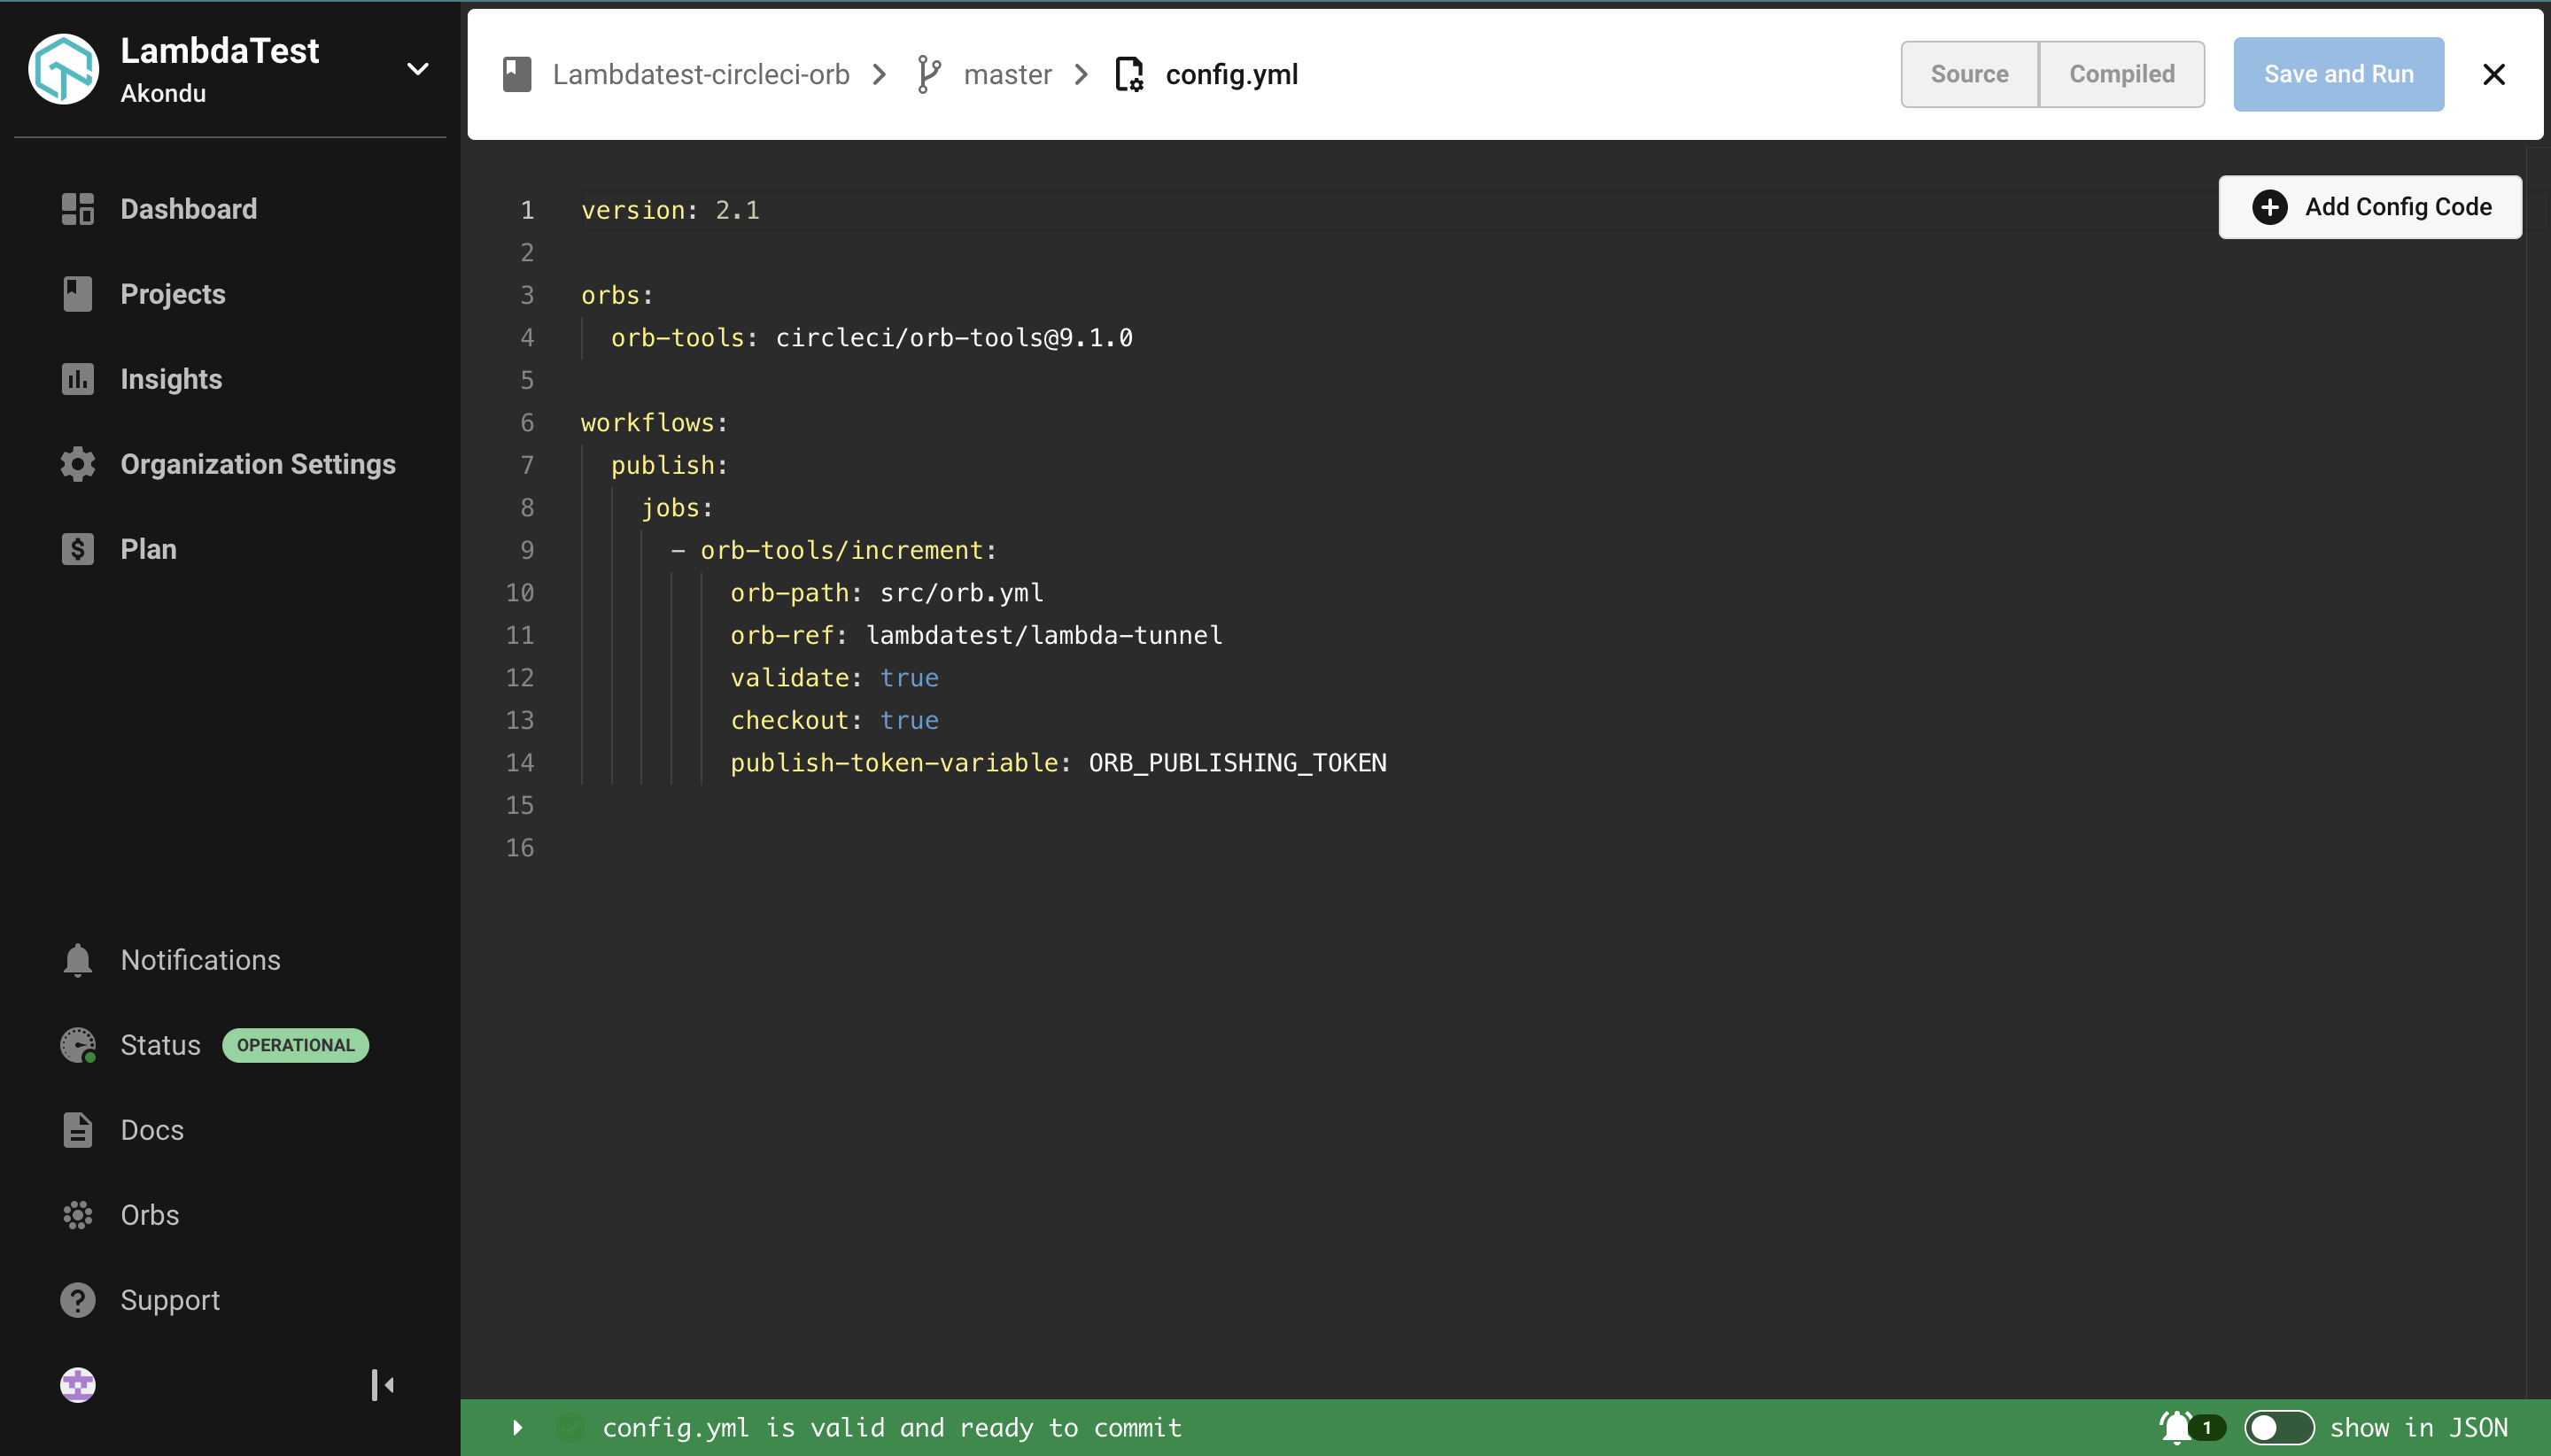Open Organization Settings gear icon
The height and width of the screenshot is (1456, 2551).
click(77, 464)
